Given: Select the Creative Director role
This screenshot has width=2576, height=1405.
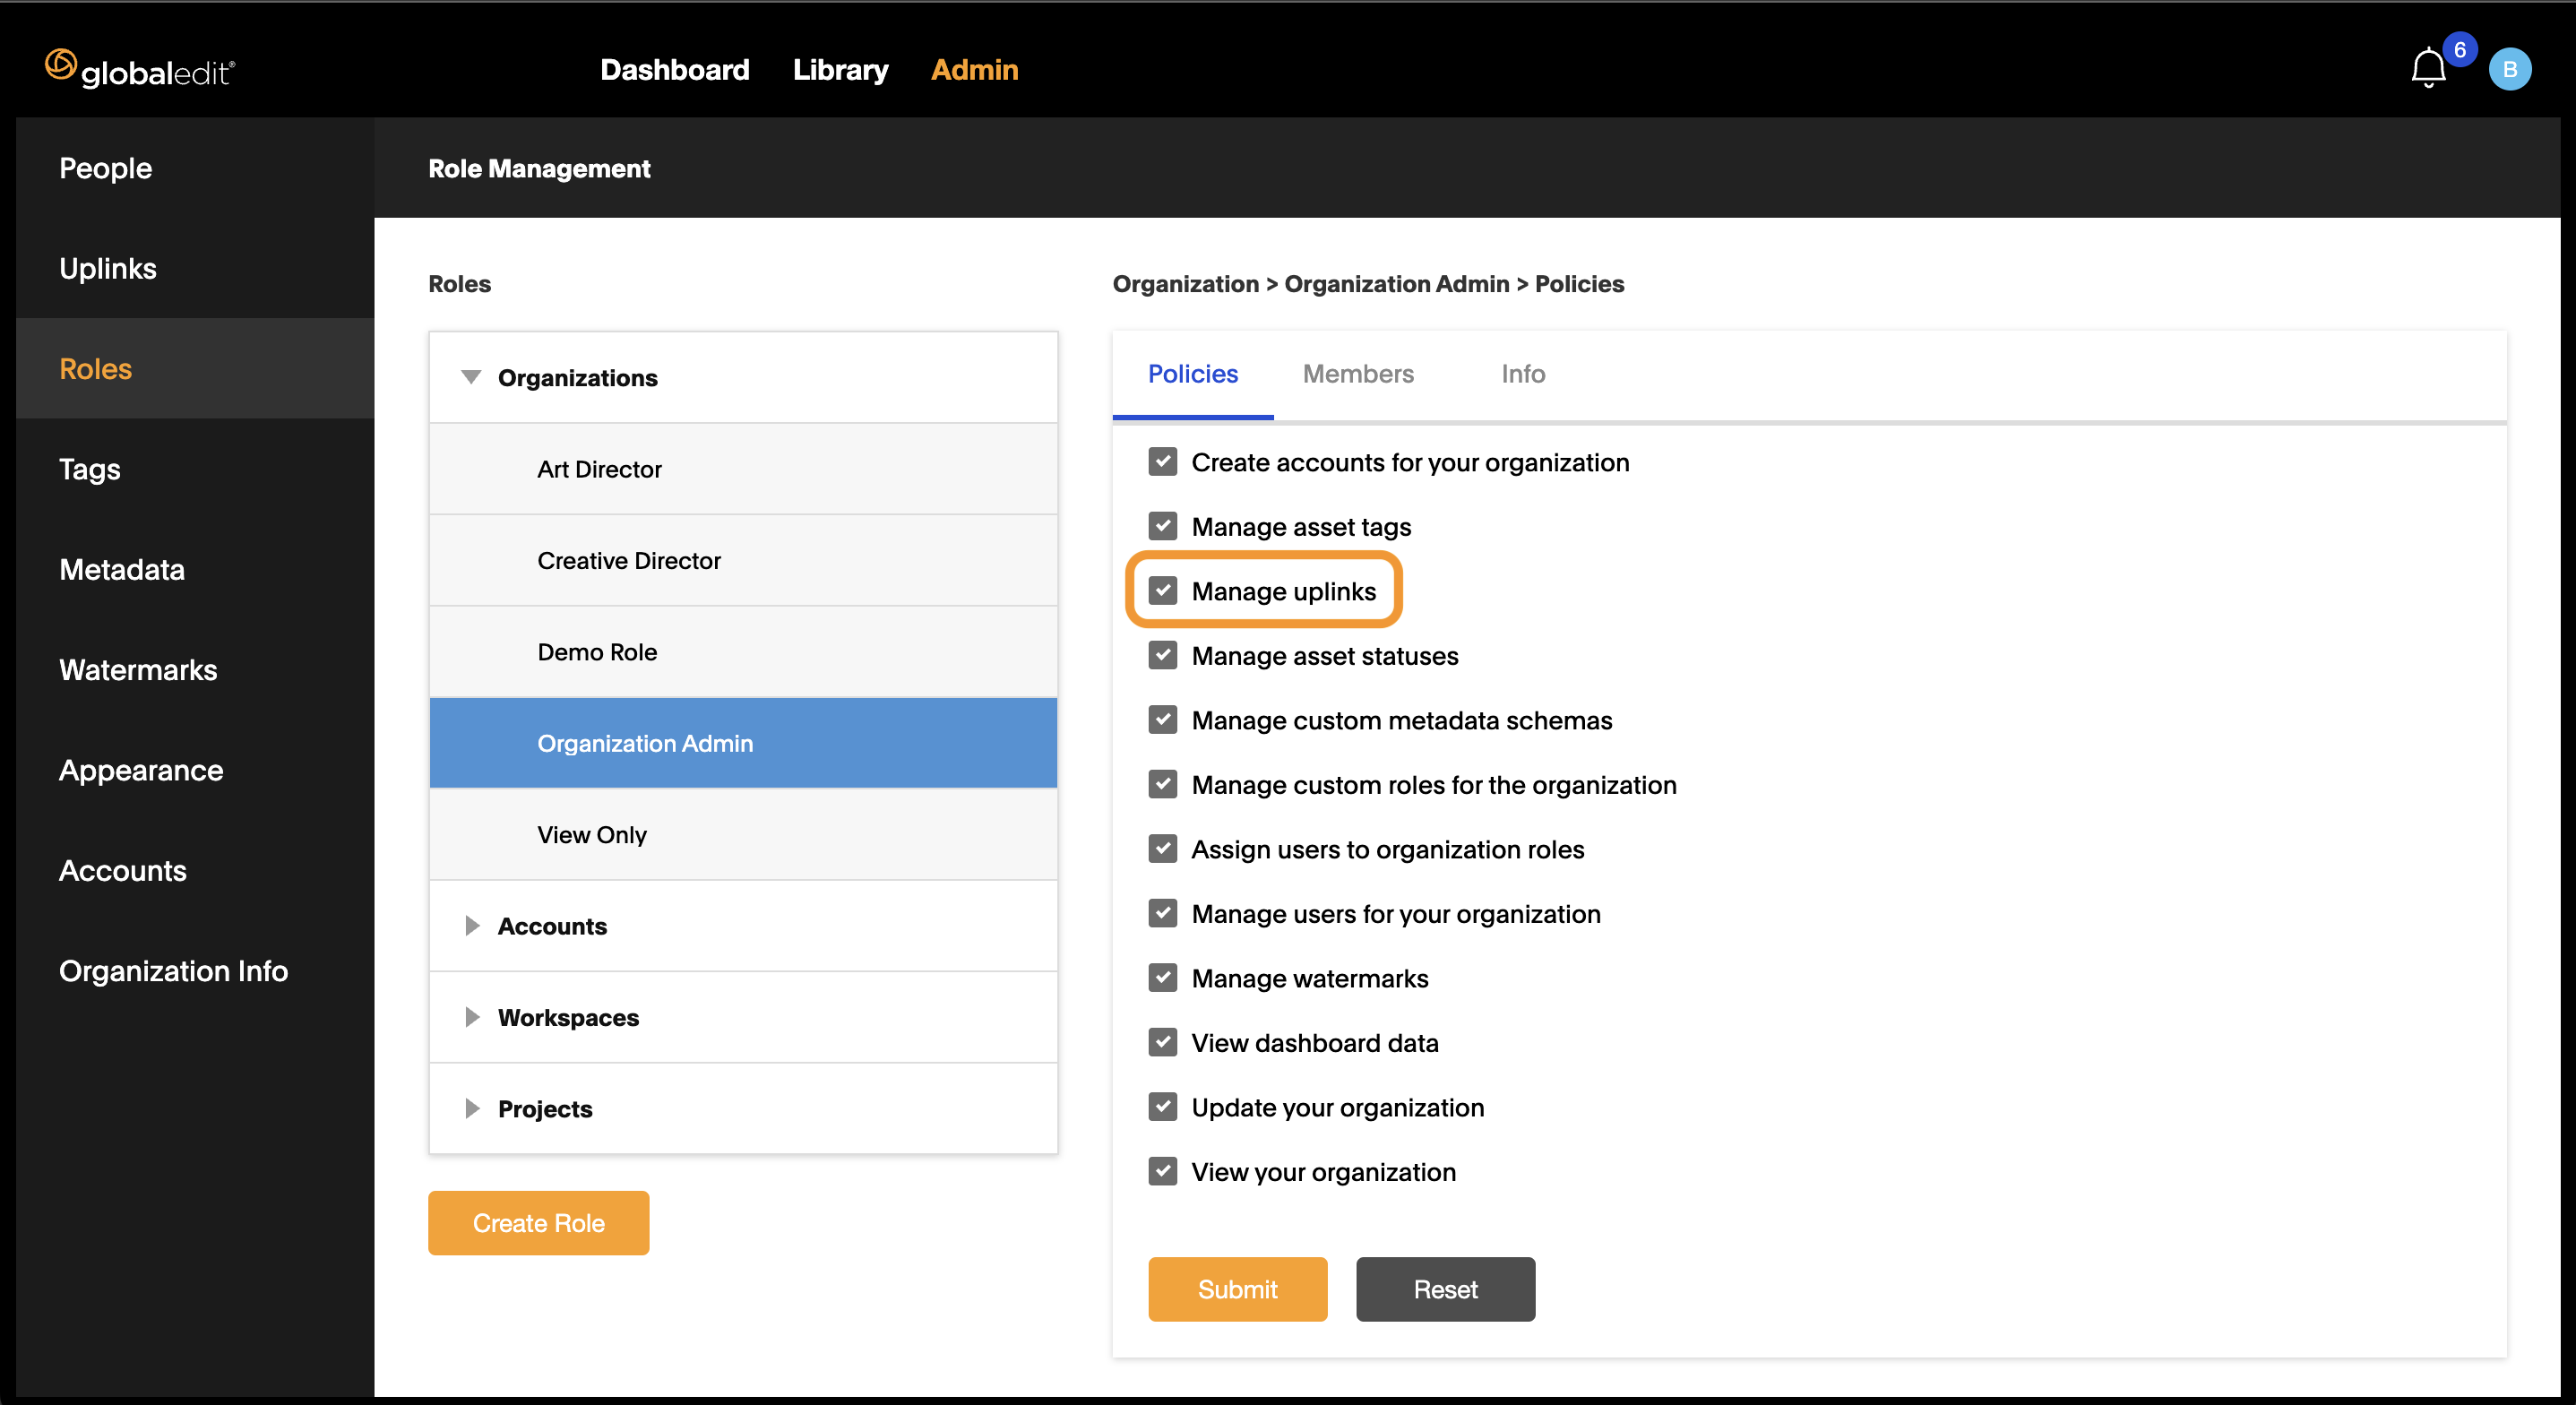Looking at the screenshot, I should click(743, 560).
